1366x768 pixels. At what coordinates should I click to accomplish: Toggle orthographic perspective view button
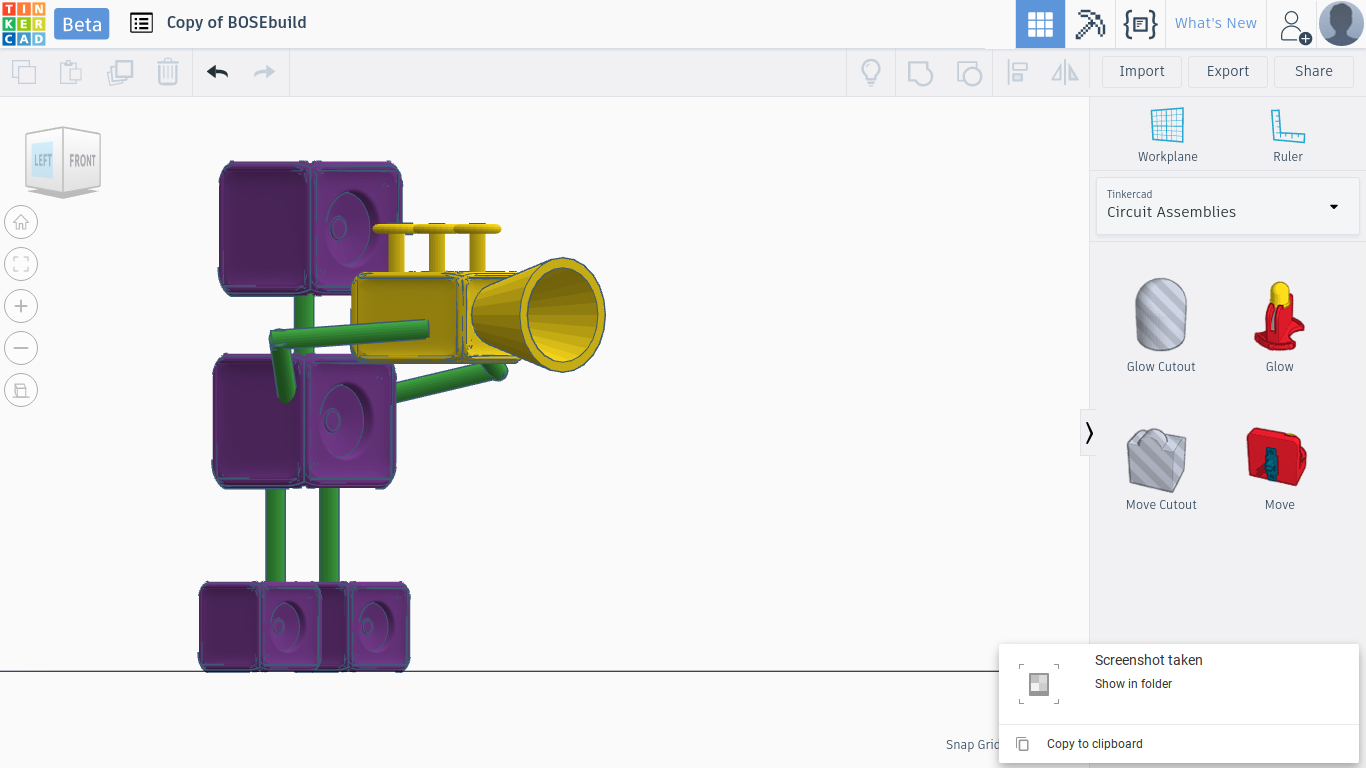click(21, 390)
